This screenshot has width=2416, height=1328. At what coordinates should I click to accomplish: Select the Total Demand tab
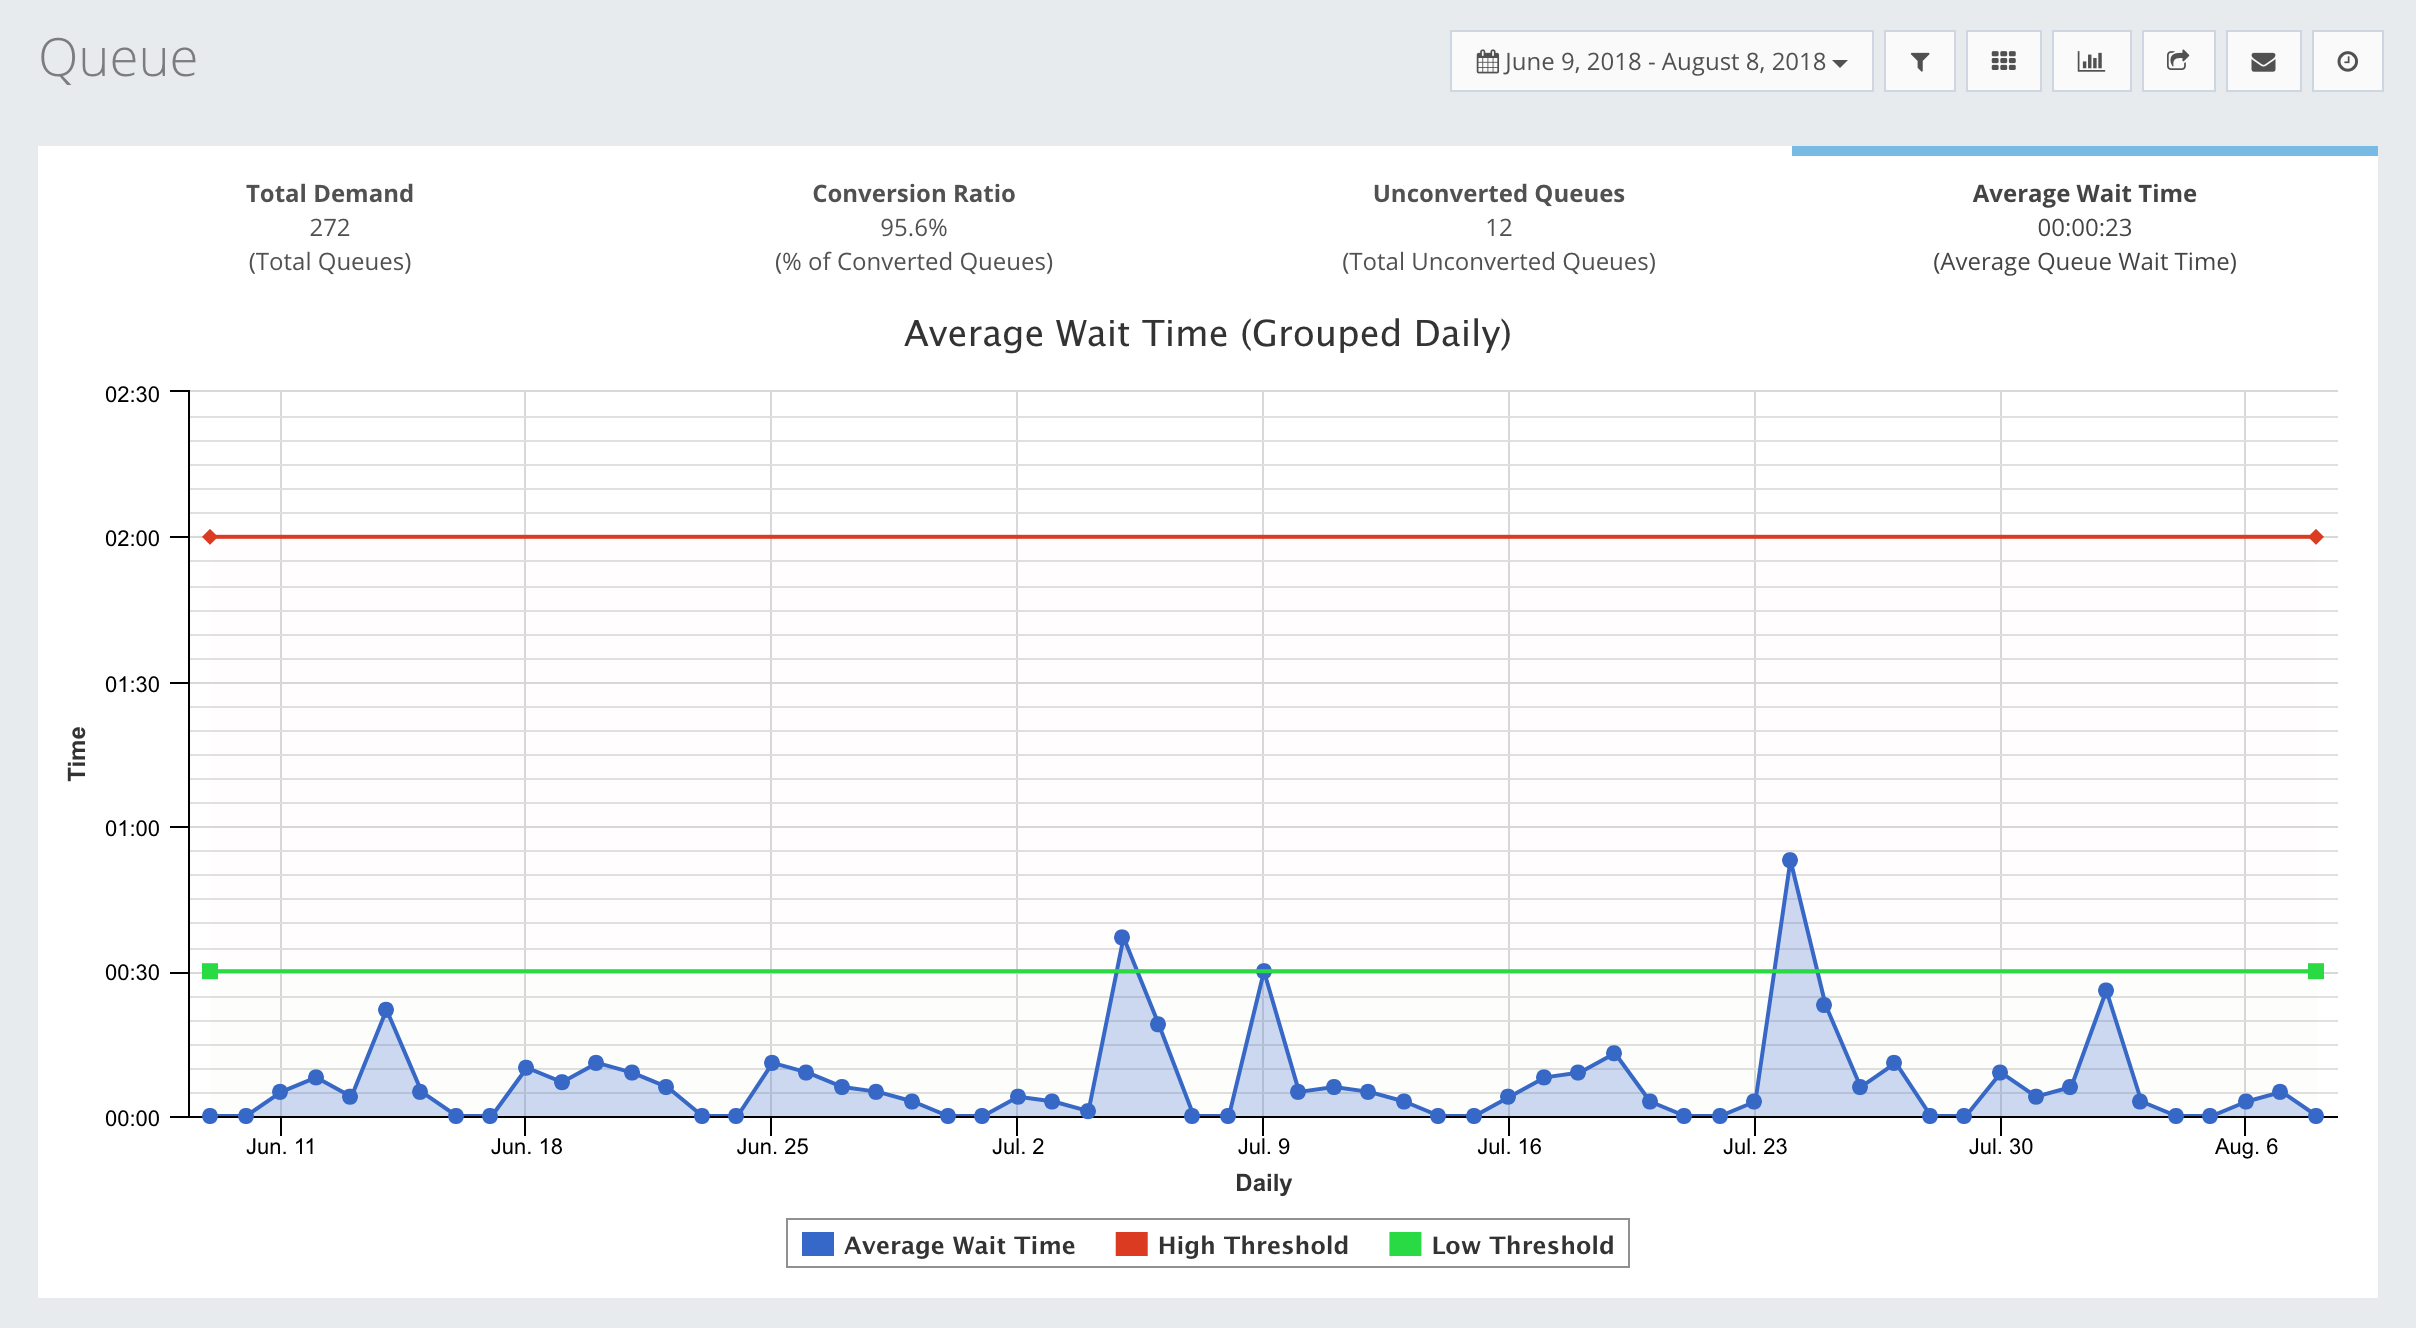(x=329, y=226)
